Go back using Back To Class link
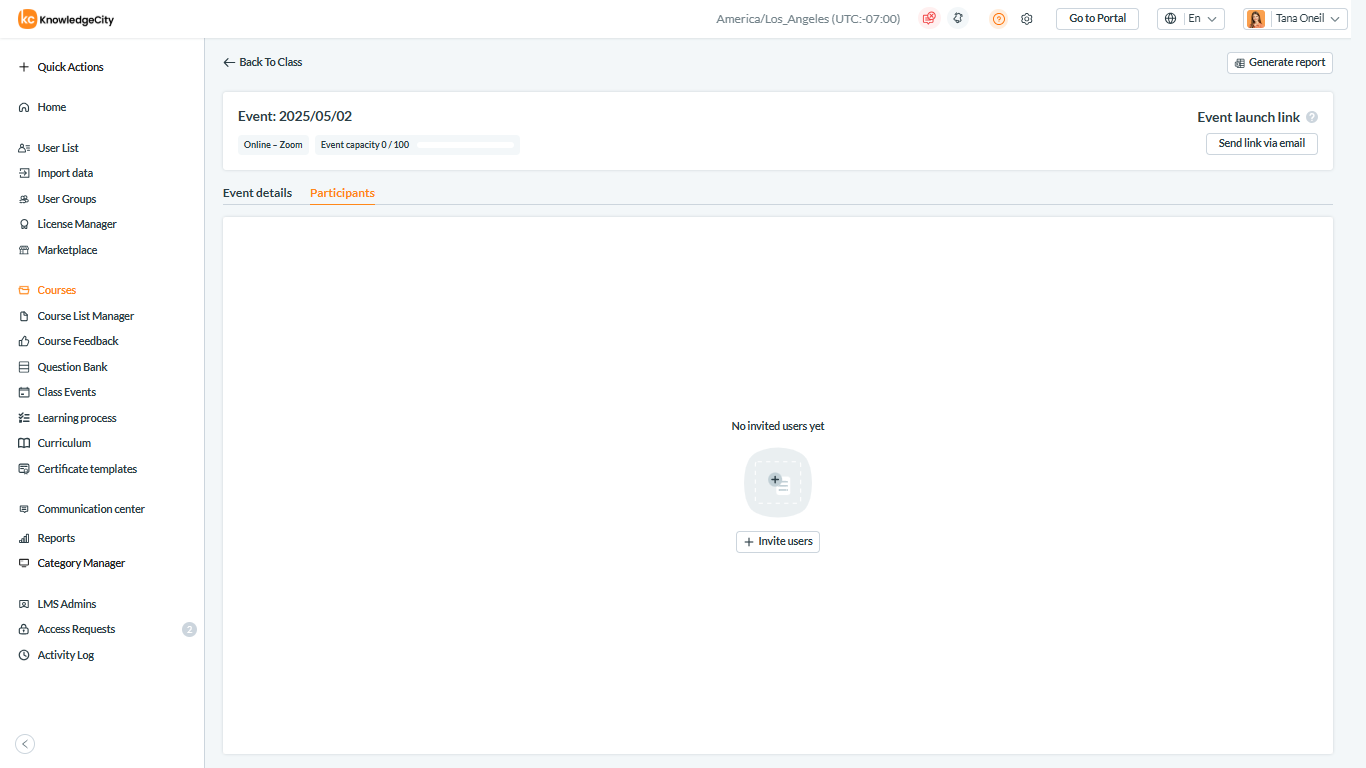The image size is (1366, 768). [x=262, y=62]
